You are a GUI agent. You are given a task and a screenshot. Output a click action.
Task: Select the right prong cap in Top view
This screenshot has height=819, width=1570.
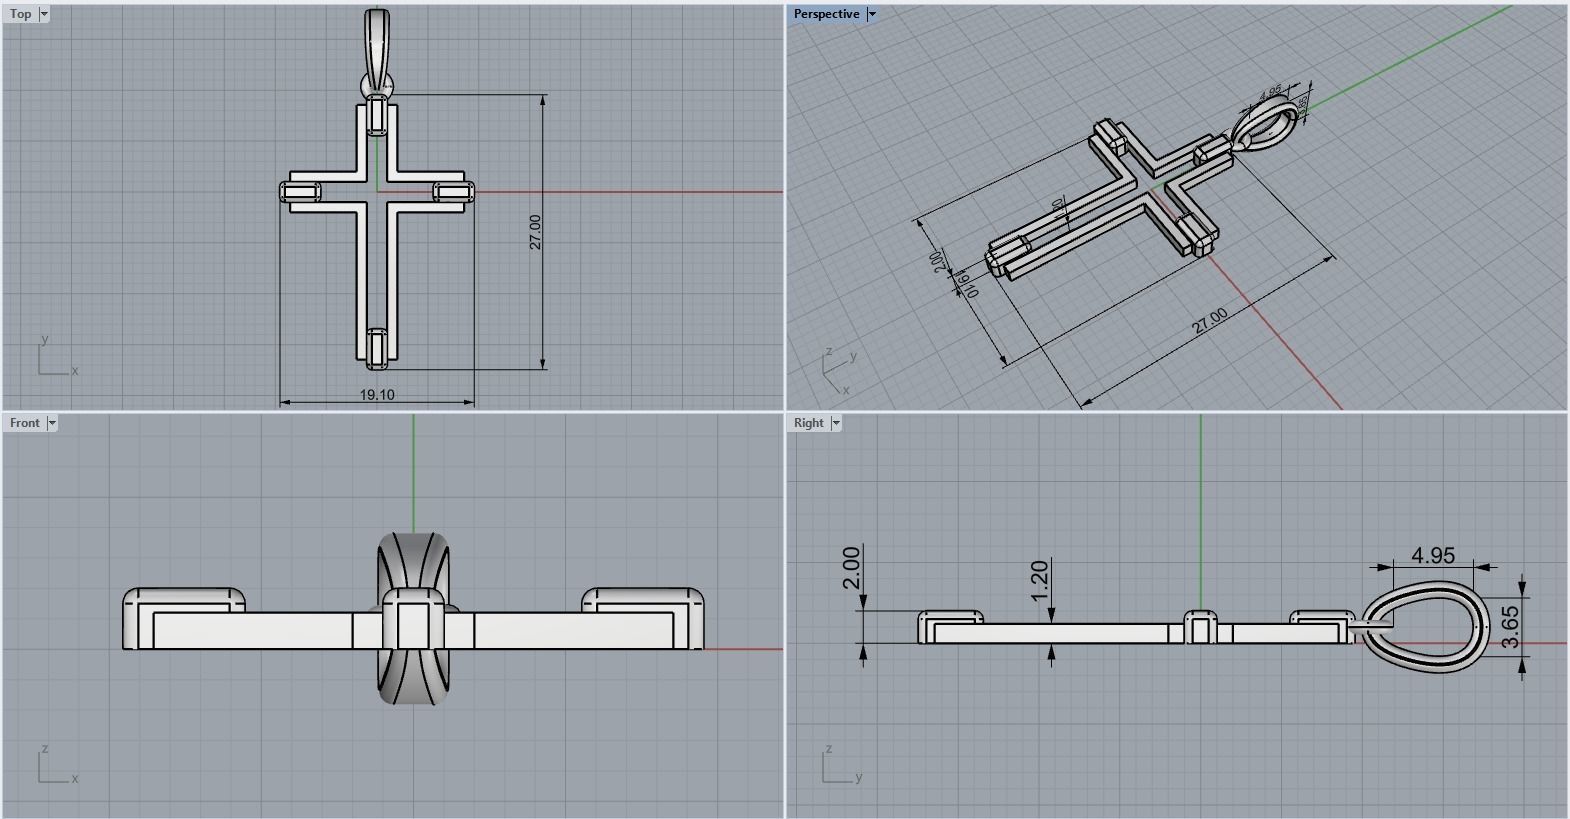pyautogui.click(x=453, y=192)
